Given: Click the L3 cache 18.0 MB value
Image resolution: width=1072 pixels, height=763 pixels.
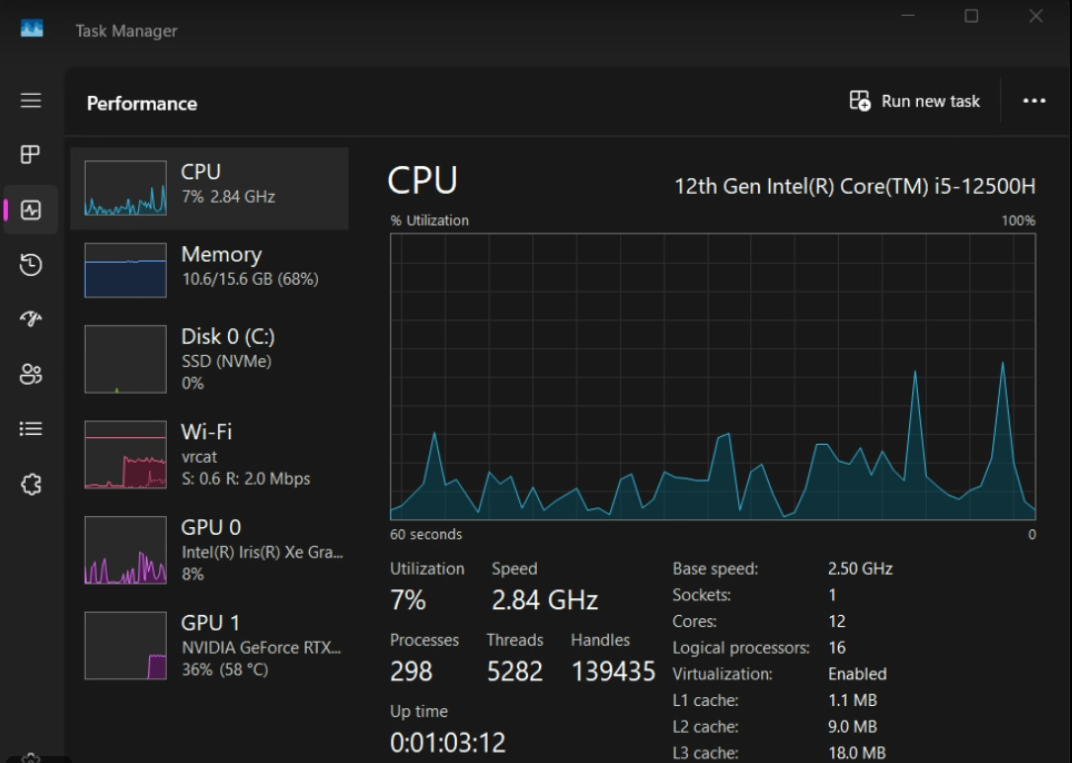Looking at the screenshot, I should [x=857, y=753].
